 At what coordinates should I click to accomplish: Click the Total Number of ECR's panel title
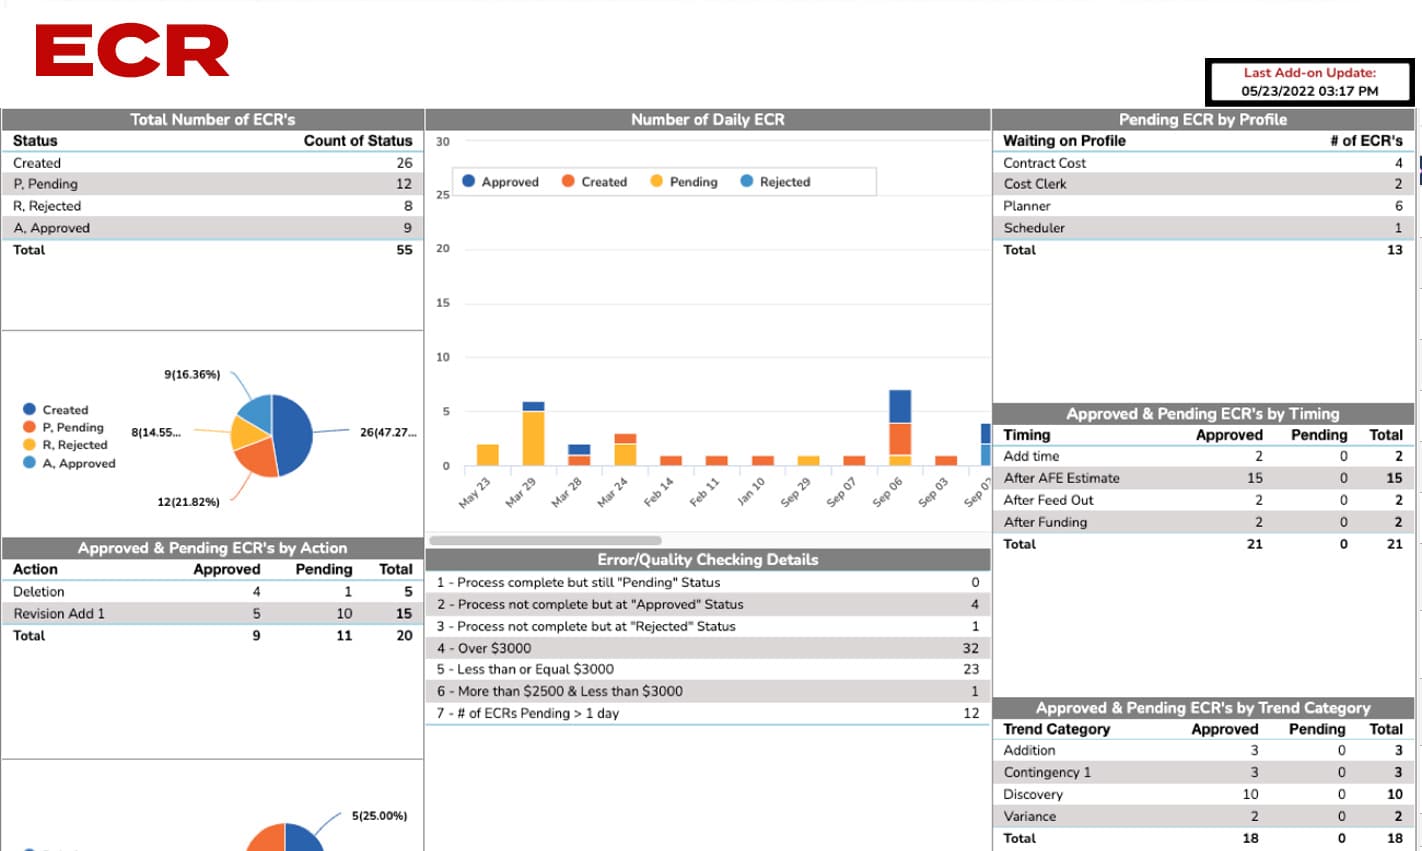213,119
